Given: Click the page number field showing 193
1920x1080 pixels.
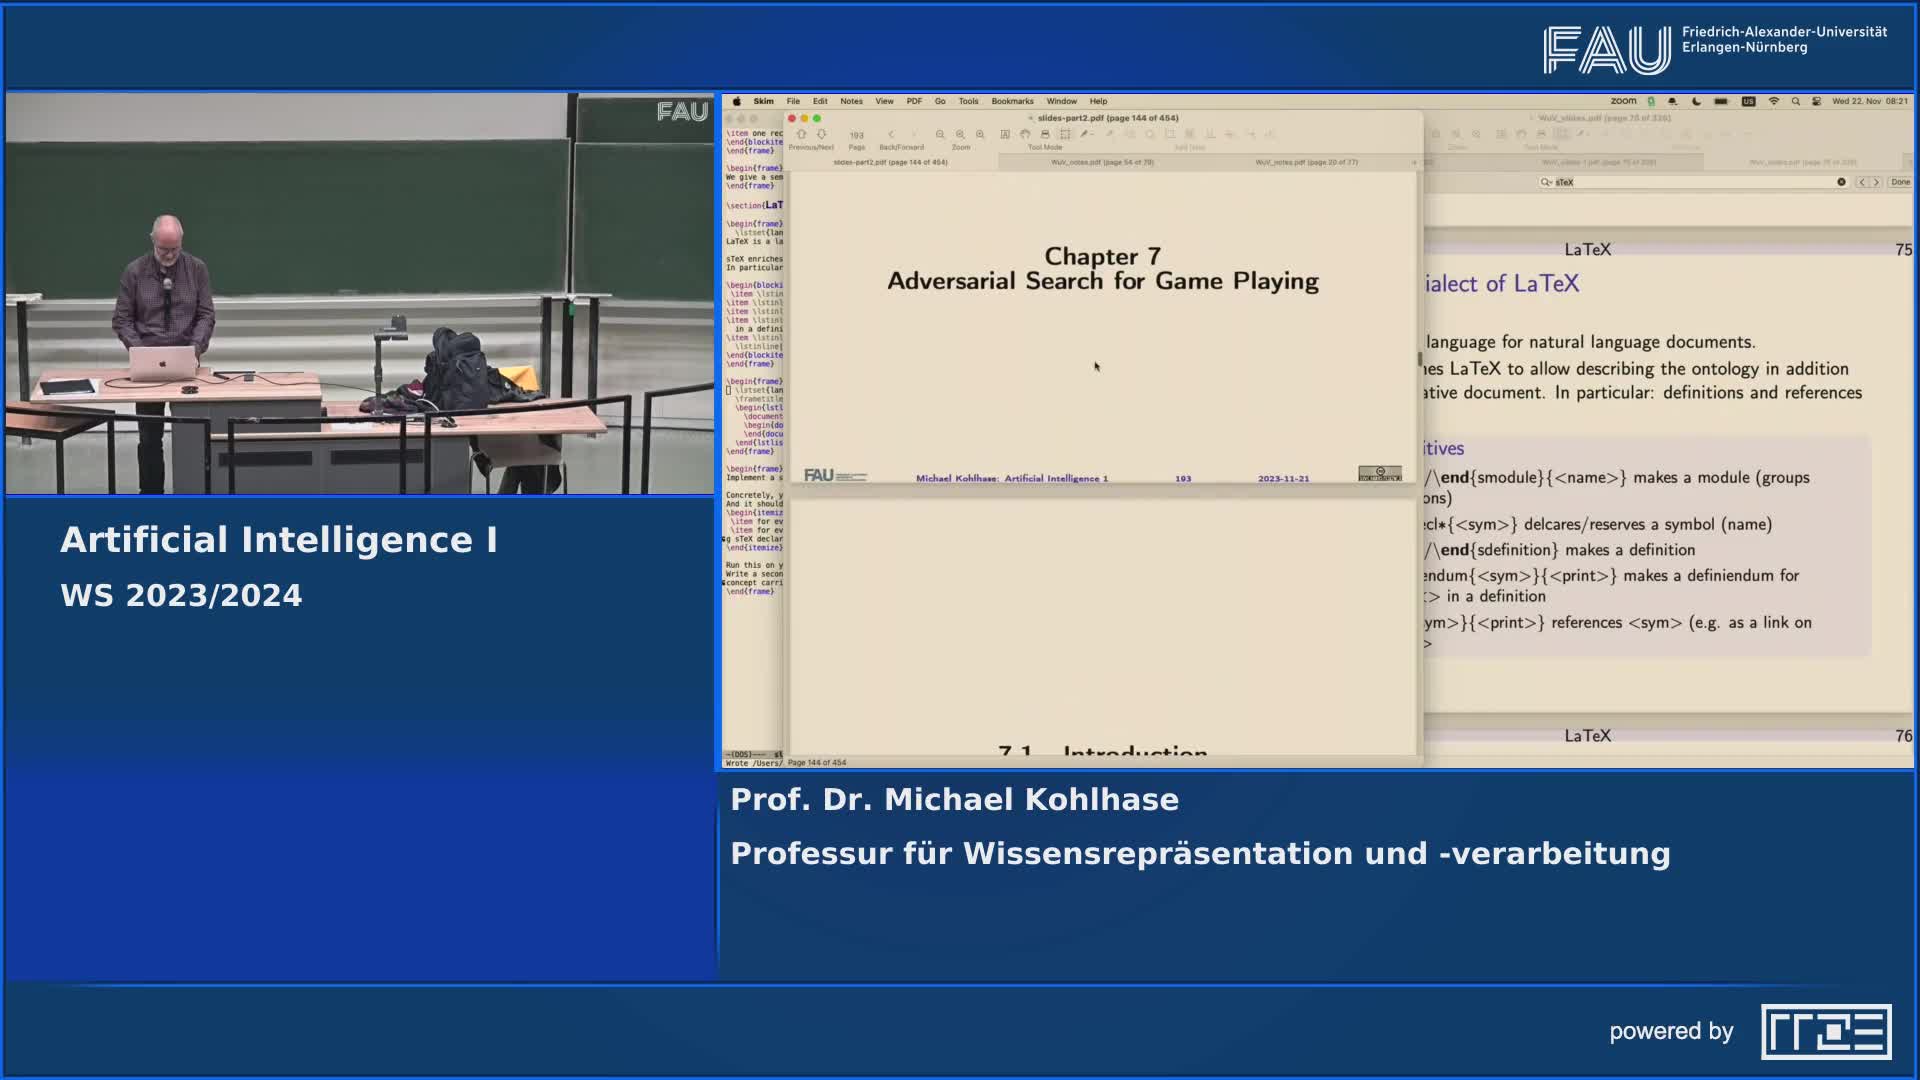Looking at the screenshot, I should (856, 133).
